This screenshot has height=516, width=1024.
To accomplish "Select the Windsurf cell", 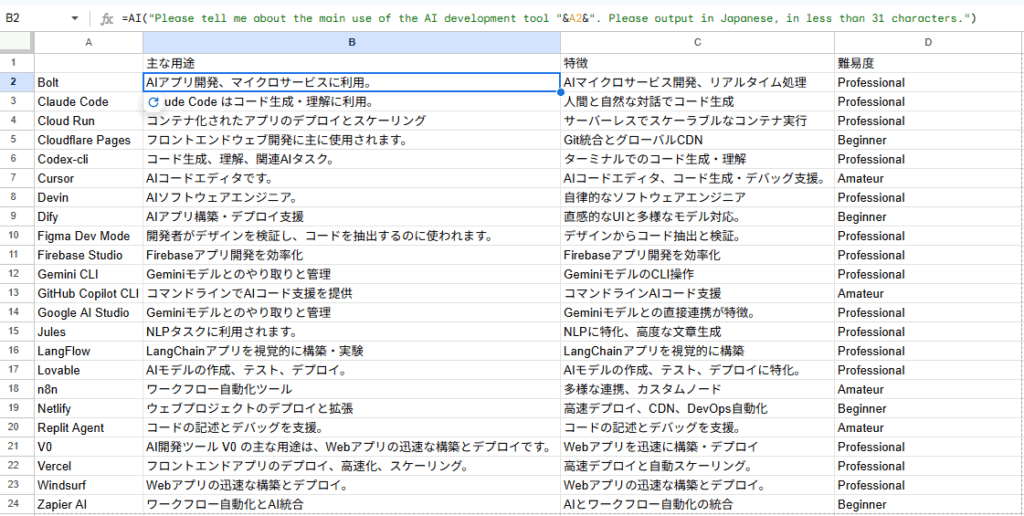I will 89,485.
